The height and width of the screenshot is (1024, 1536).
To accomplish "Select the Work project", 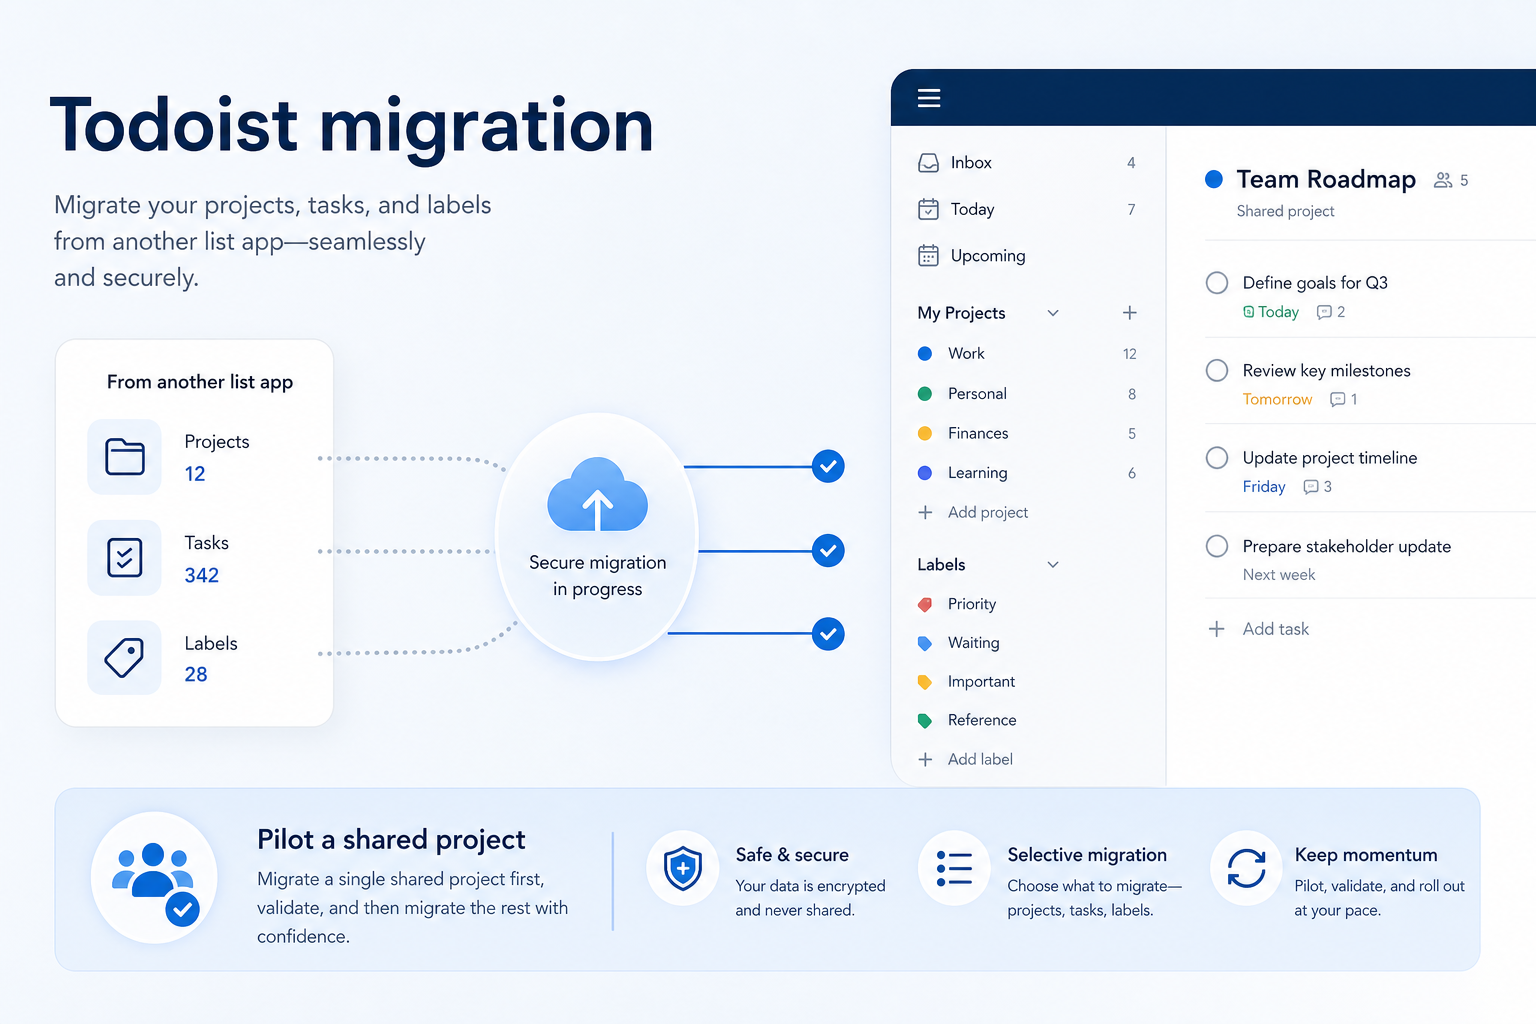I will (x=1027, y=354).
